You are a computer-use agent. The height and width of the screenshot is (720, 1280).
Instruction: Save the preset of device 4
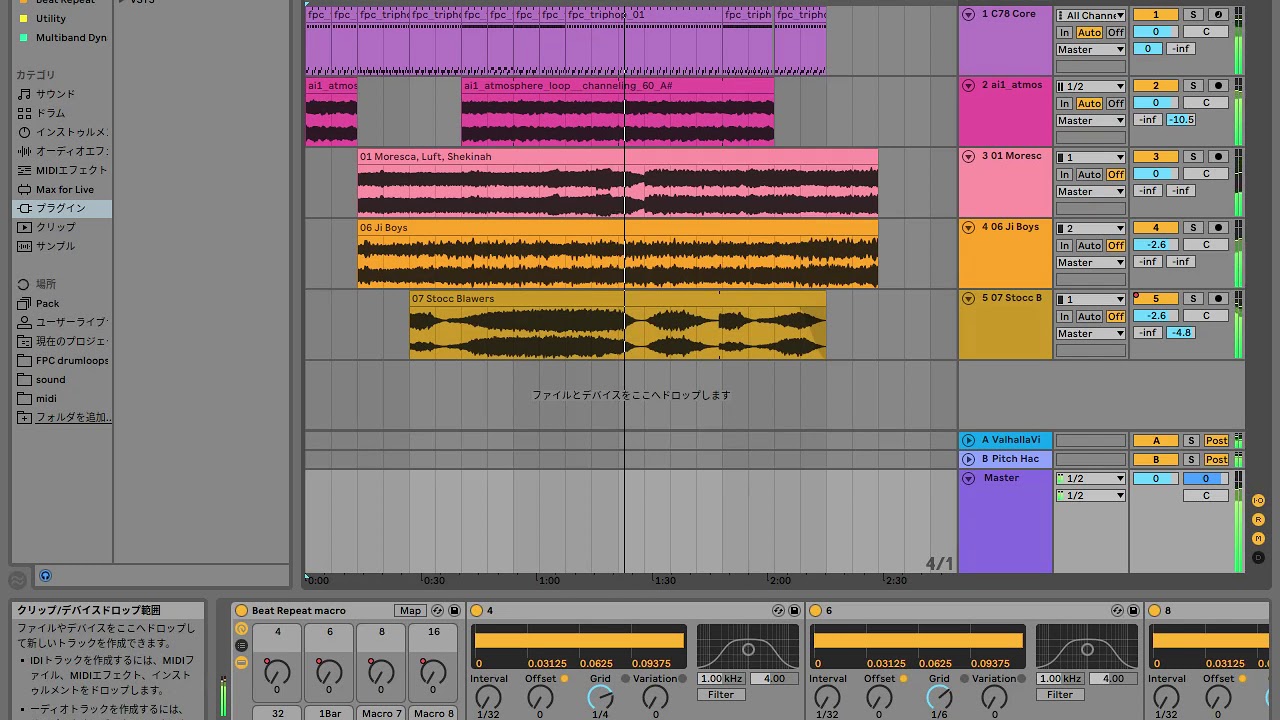pyautogui.click(x=795, y=611)
